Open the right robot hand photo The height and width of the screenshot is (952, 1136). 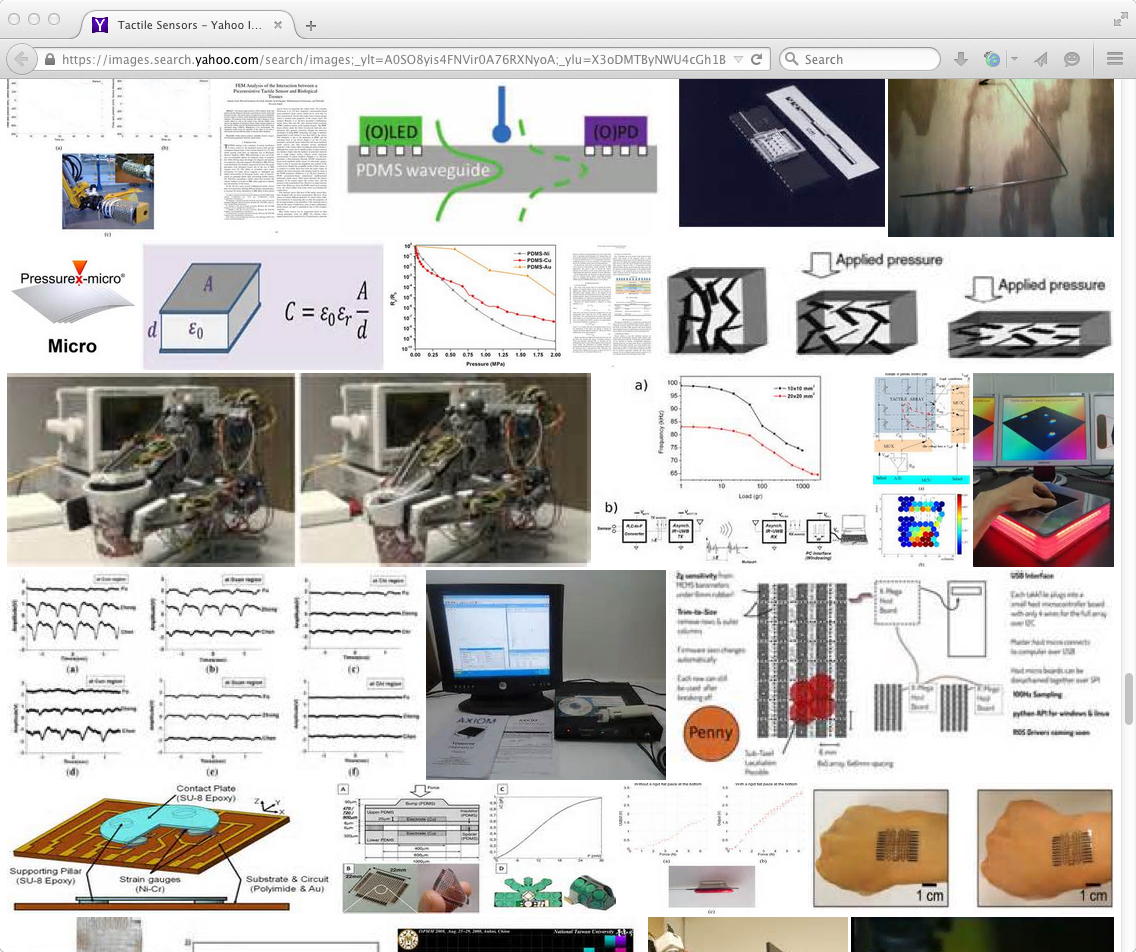(446, 469)
